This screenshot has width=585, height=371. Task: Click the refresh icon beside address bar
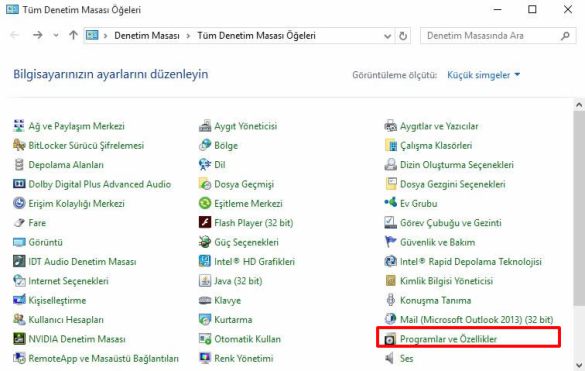pos(403,36)
